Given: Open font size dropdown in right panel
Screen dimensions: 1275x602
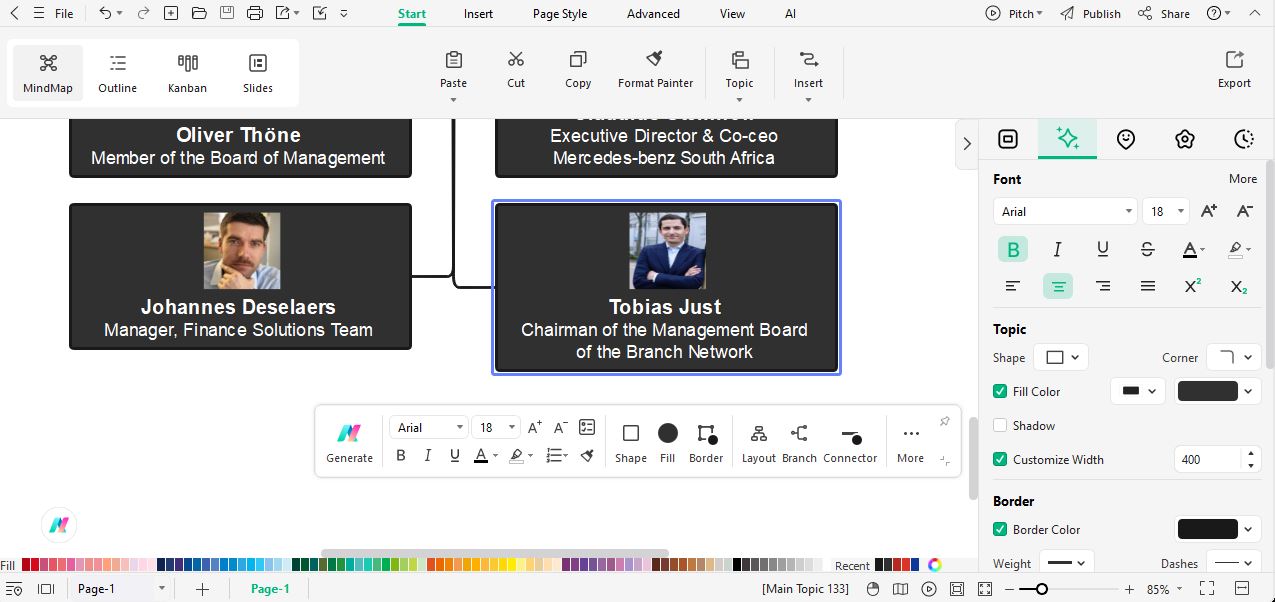Looking at the screenshot, I should coord(1166,211).
